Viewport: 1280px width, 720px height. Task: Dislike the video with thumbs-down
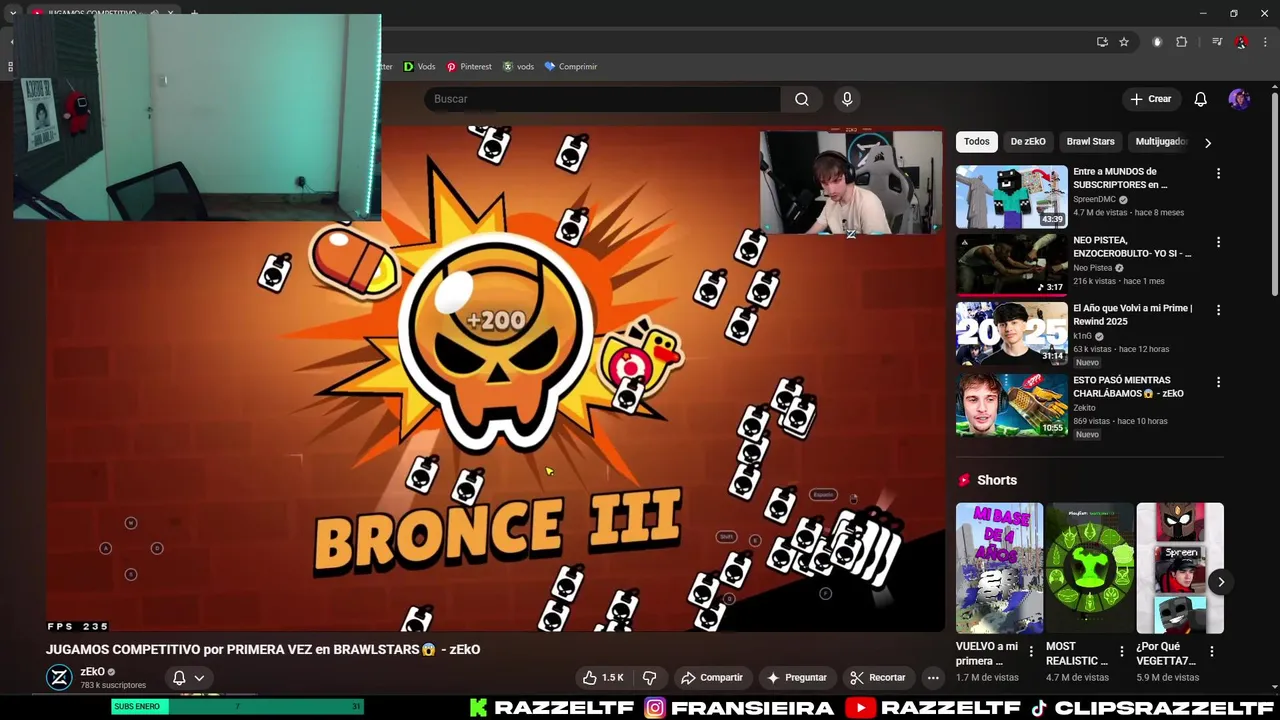click(x=649, y=678)
